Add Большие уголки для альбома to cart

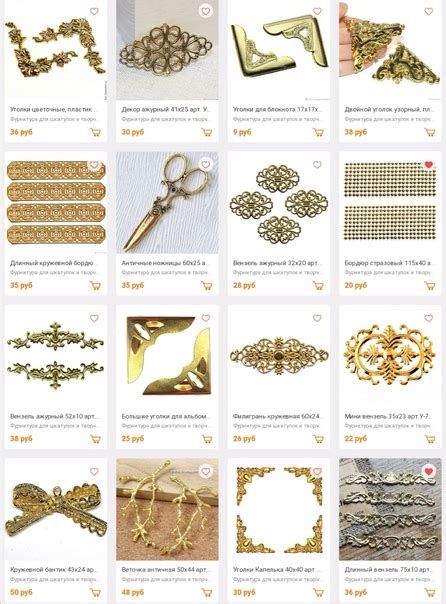click(207, 439)
